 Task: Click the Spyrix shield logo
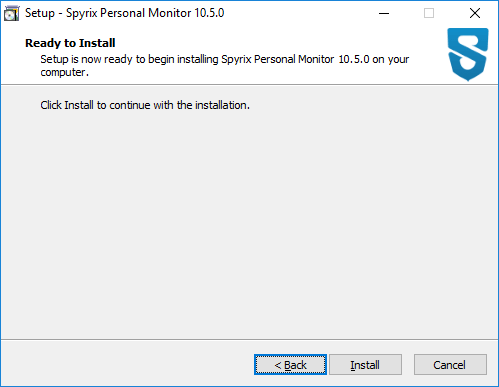click(x=468, y=54)
